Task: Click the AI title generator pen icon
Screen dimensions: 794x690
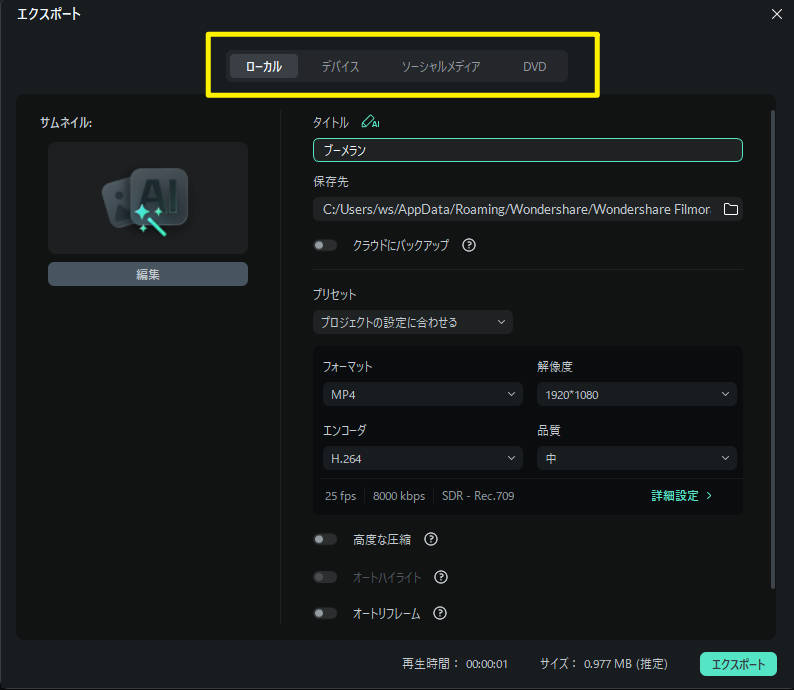Action: pos(370,122)
